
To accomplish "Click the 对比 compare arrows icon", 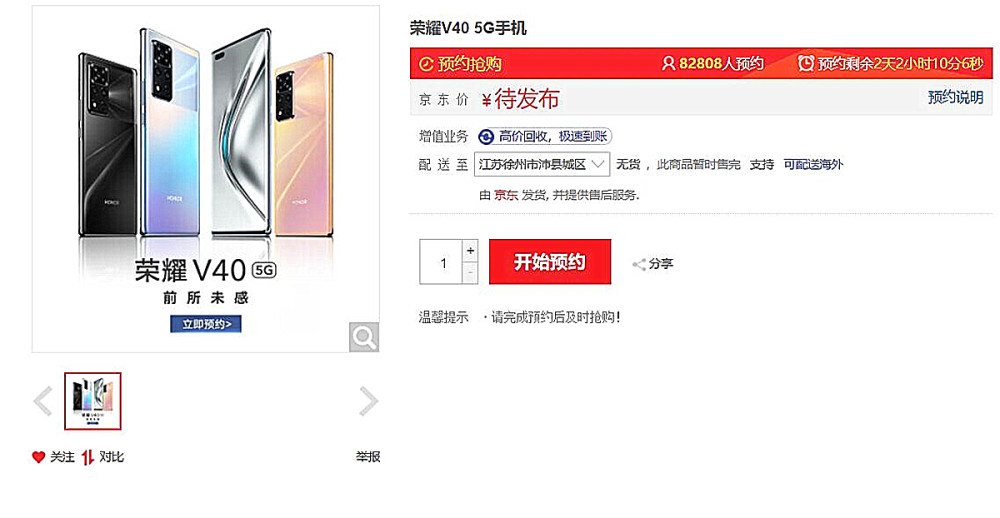I will [x=88, y=457].
